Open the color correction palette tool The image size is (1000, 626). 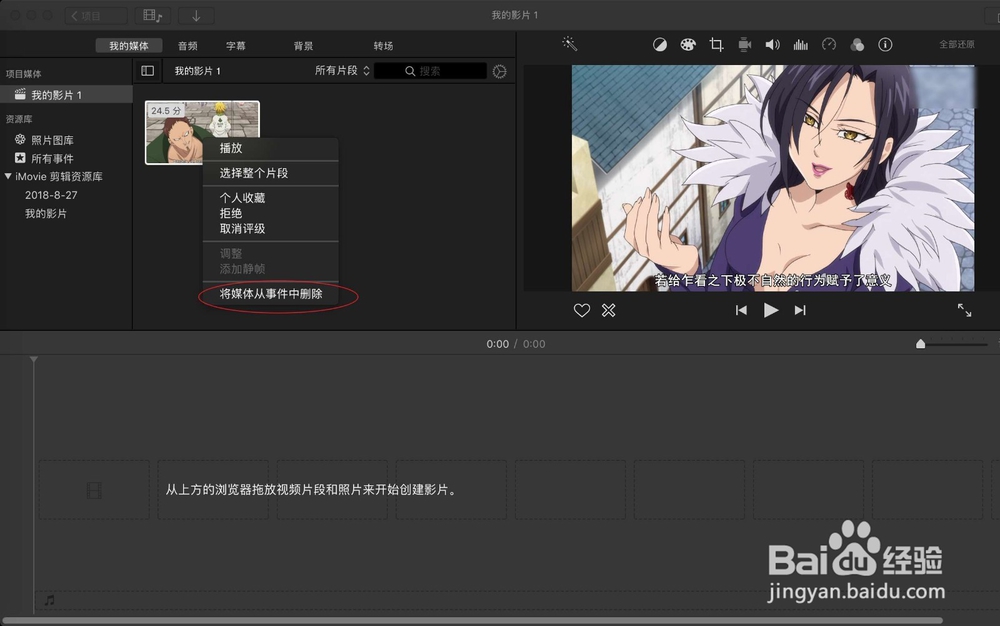[x=688, y=45]
